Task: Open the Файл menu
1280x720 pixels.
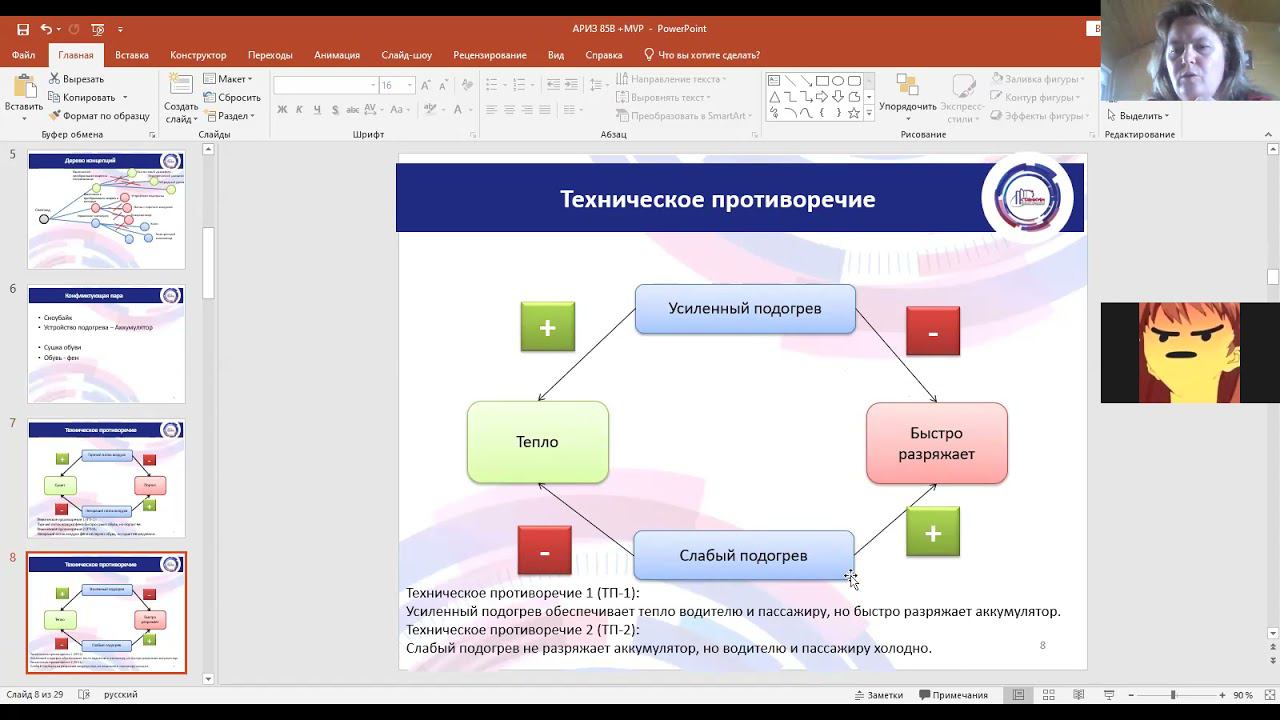Action: coord(23,55)
